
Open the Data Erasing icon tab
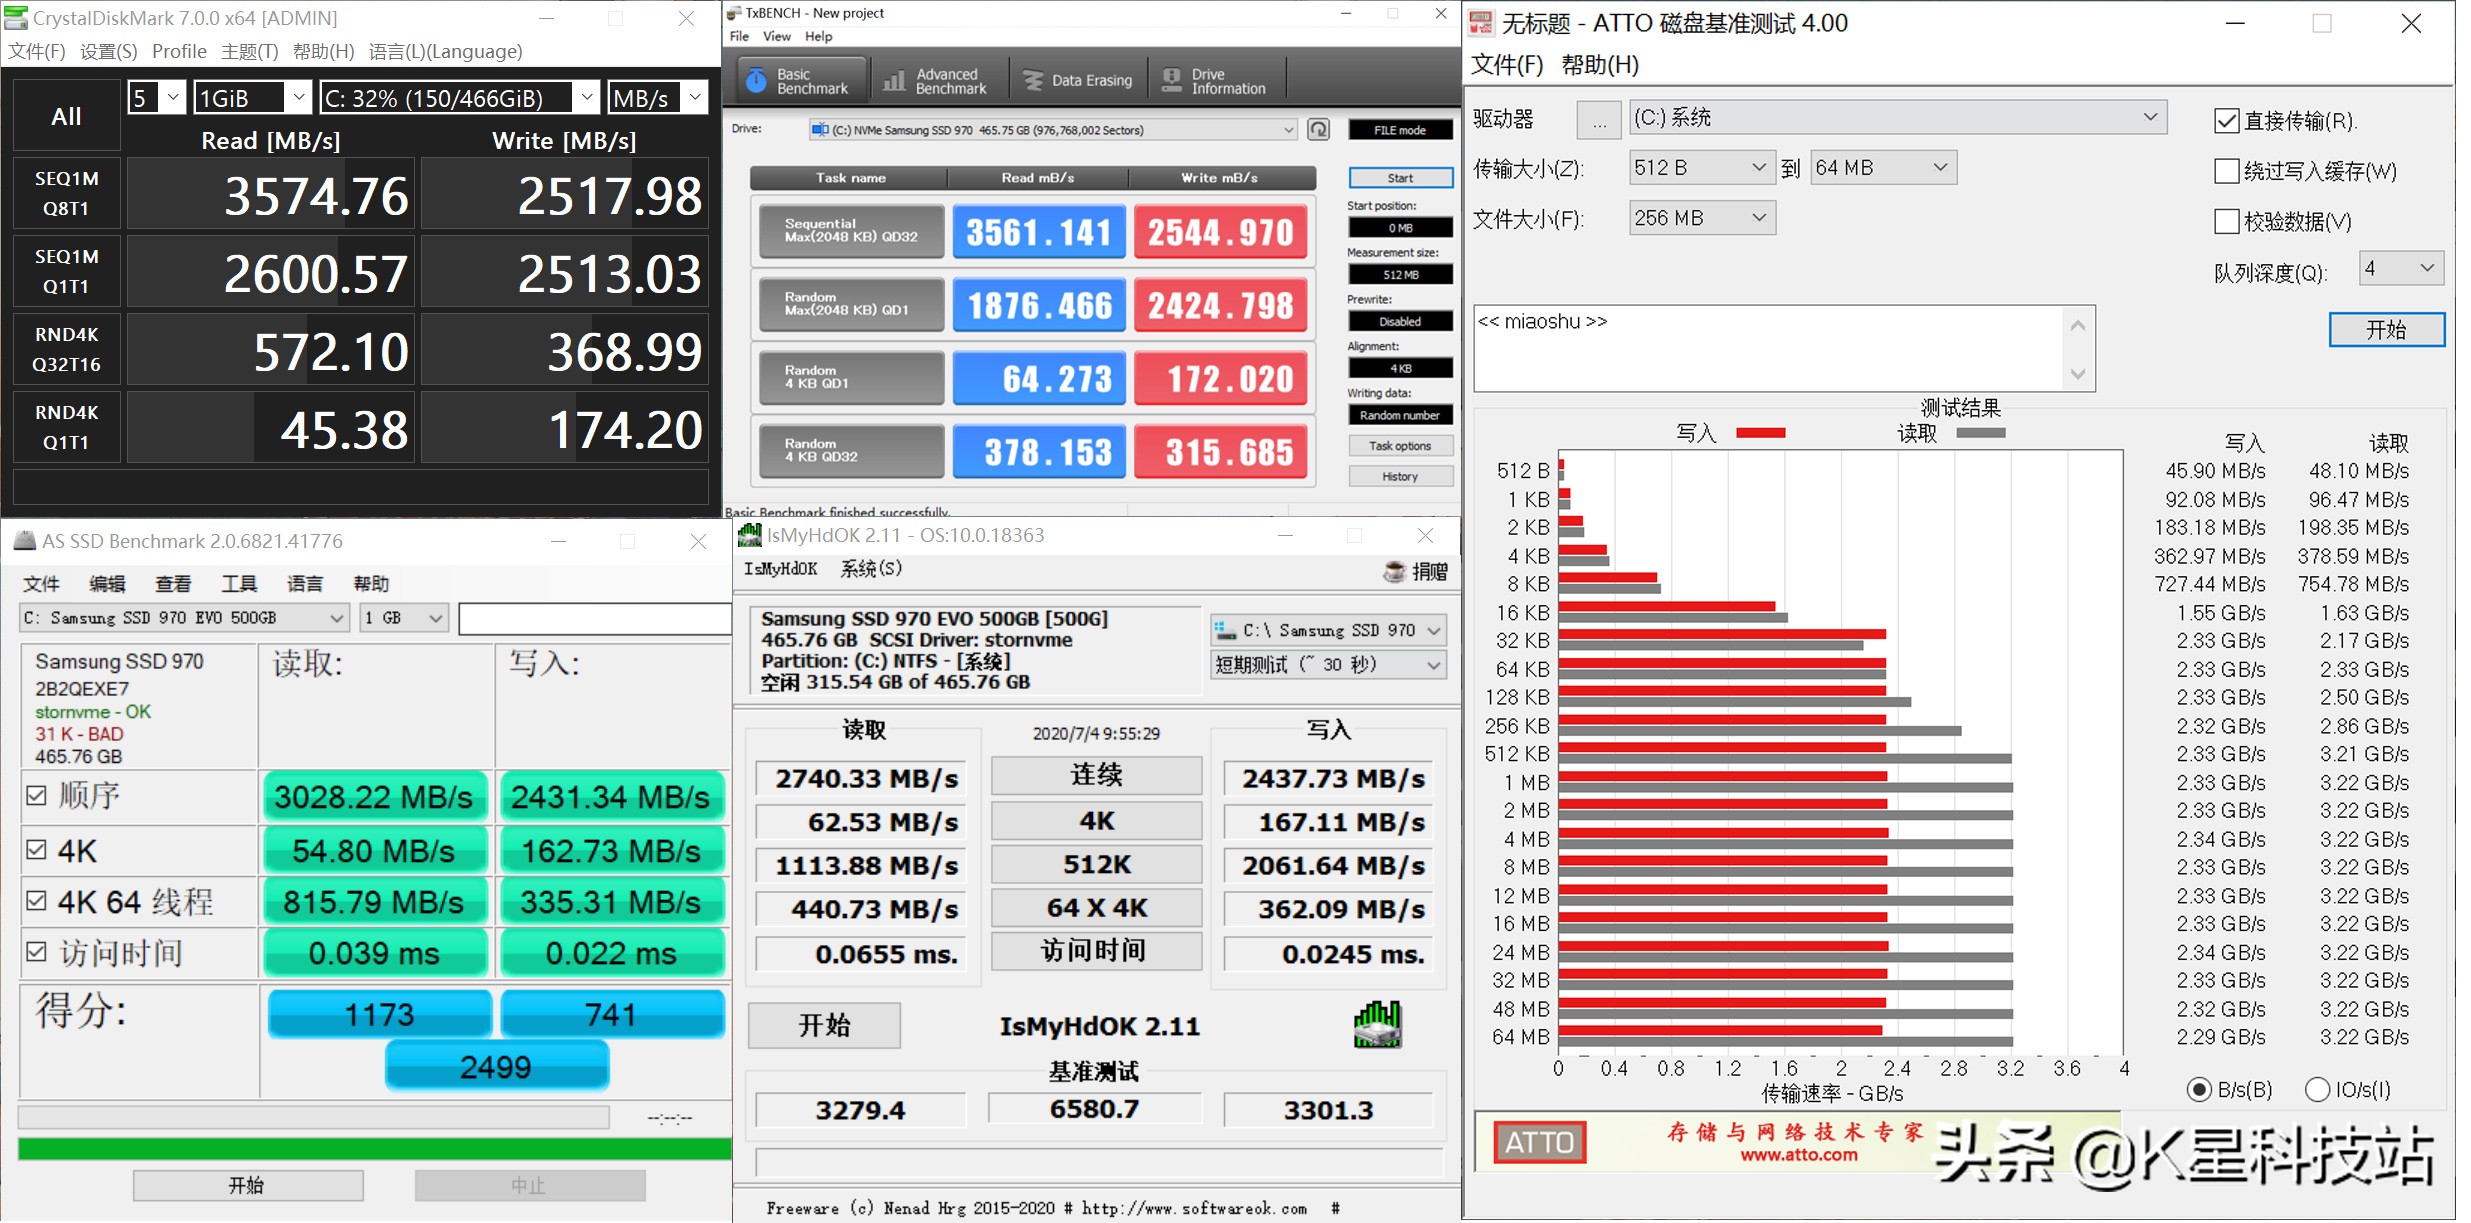point(1032,81)
